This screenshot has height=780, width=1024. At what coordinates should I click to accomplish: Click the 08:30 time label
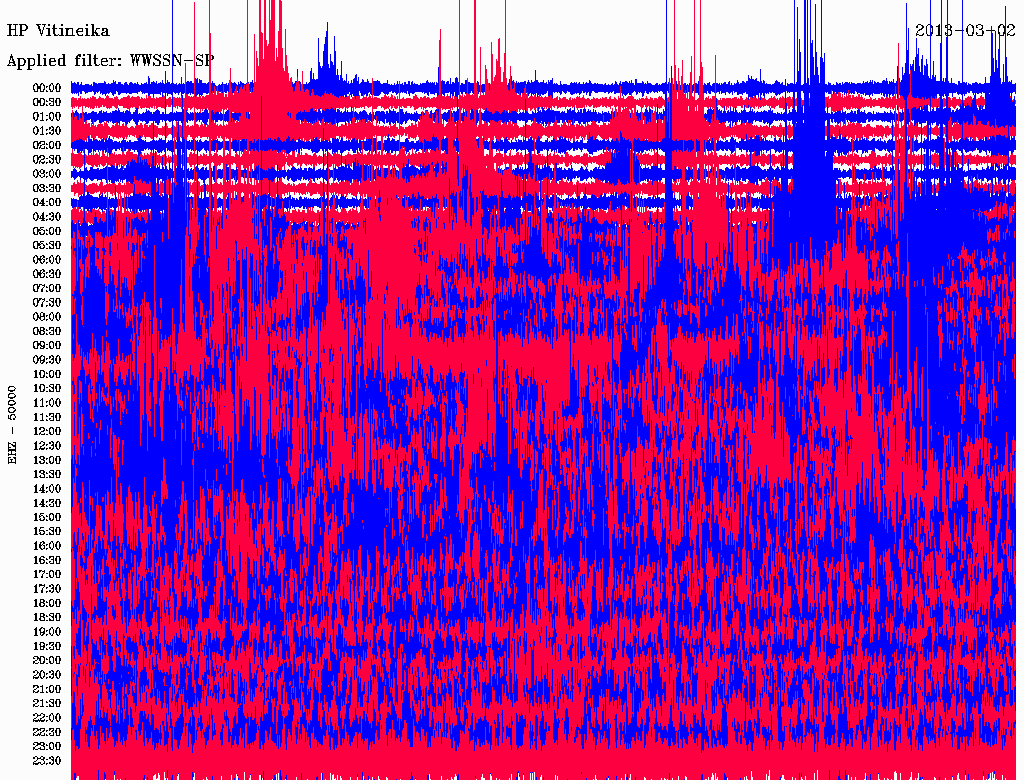(47, 331)
